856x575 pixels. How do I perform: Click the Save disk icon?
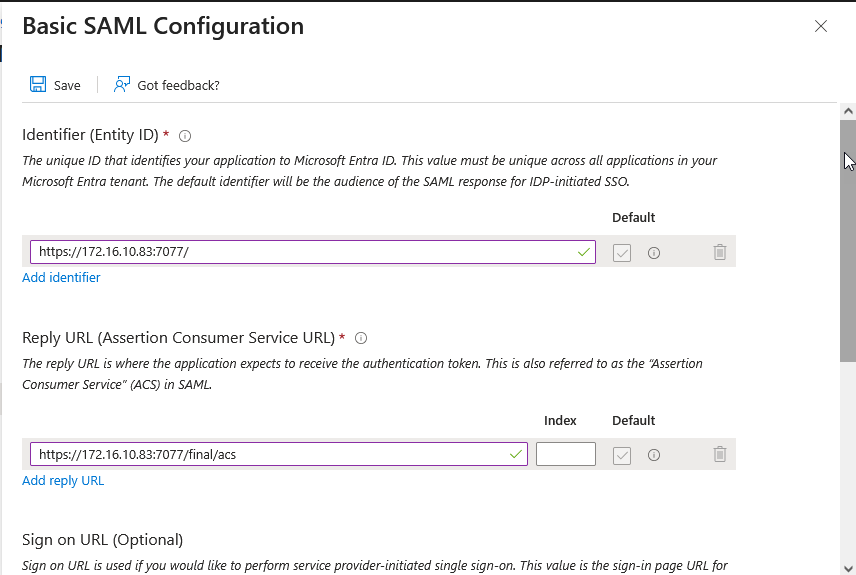[x=38, y=85]
